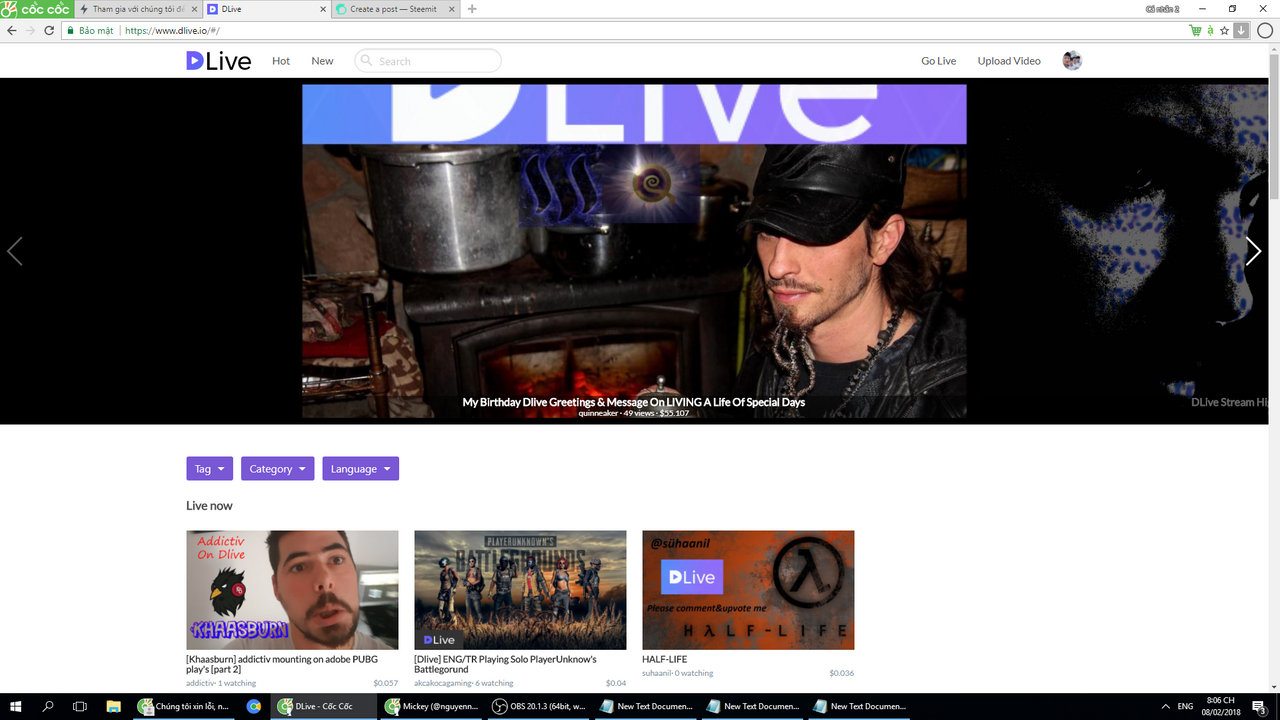
Task: Open the Windows Start menu
Action: [x=15, y=706]
